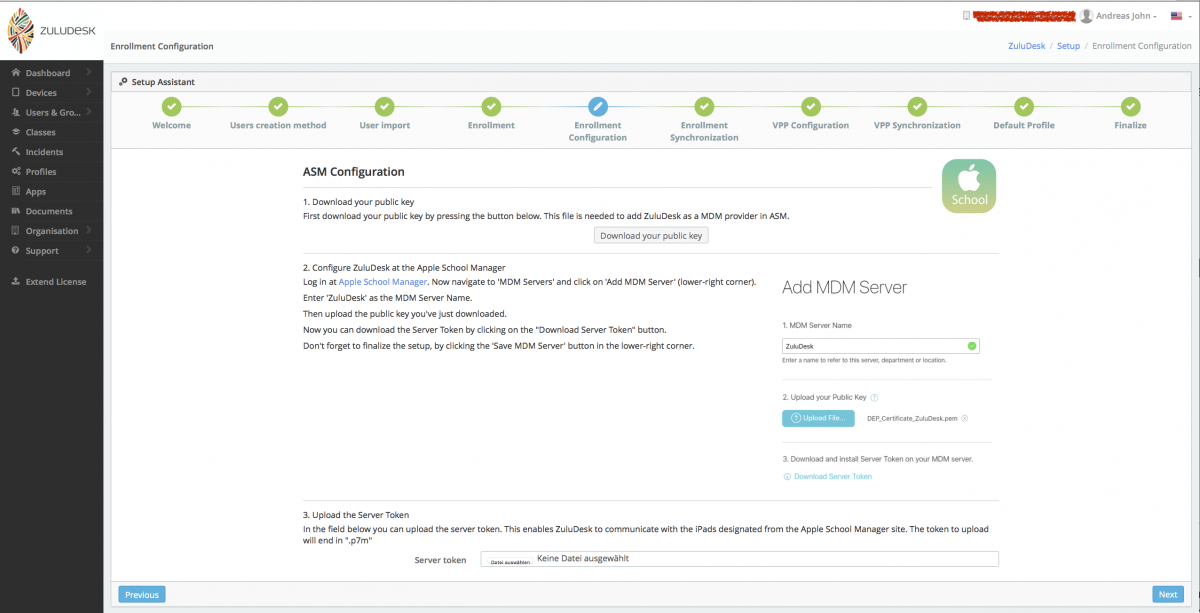Expand the Devices menu chevron

[88, 93]
